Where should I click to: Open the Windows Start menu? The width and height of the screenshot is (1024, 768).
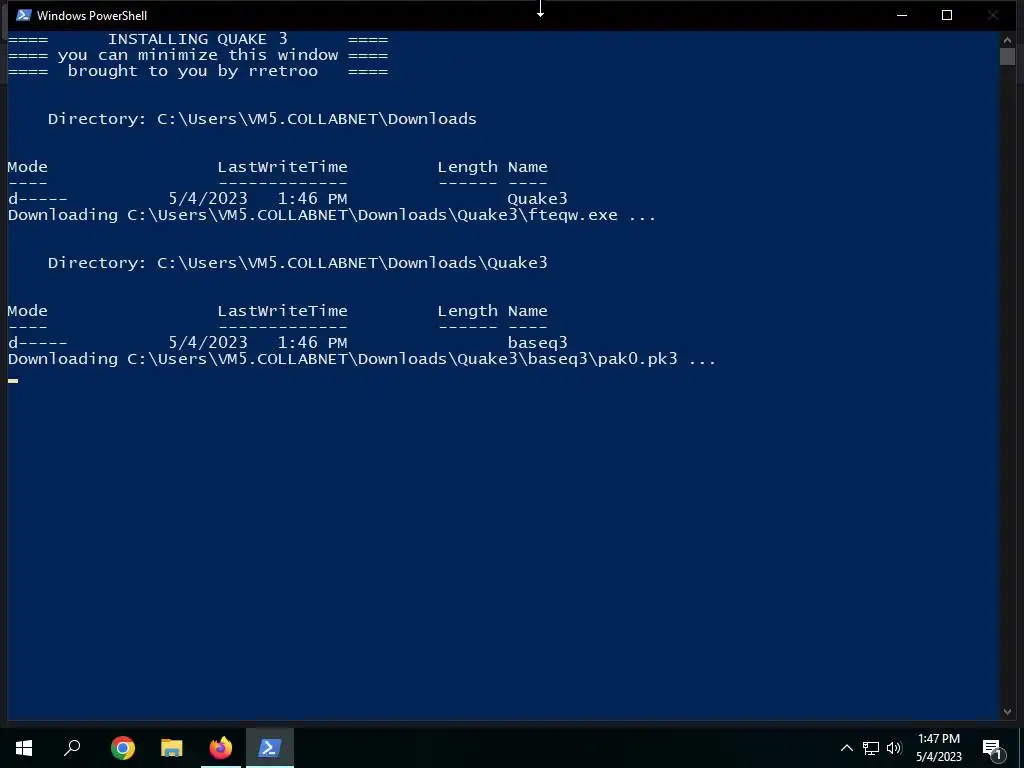point(24,748)
